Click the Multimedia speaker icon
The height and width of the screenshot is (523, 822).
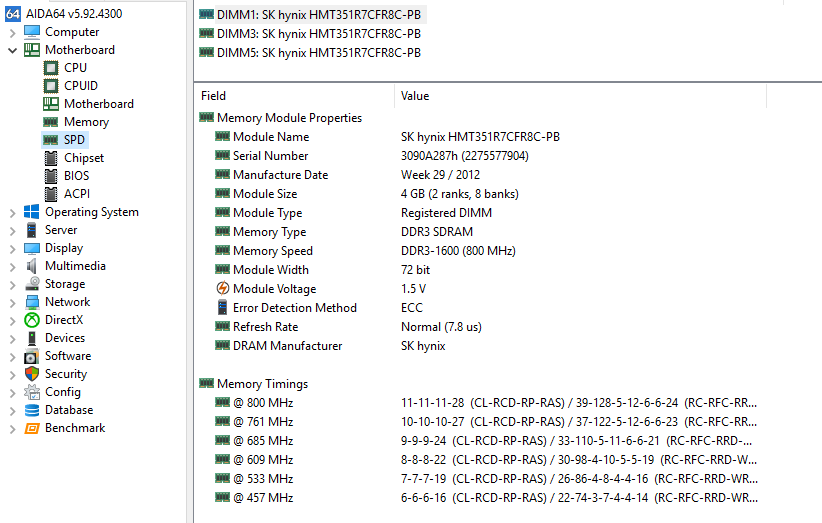(31, 266)
